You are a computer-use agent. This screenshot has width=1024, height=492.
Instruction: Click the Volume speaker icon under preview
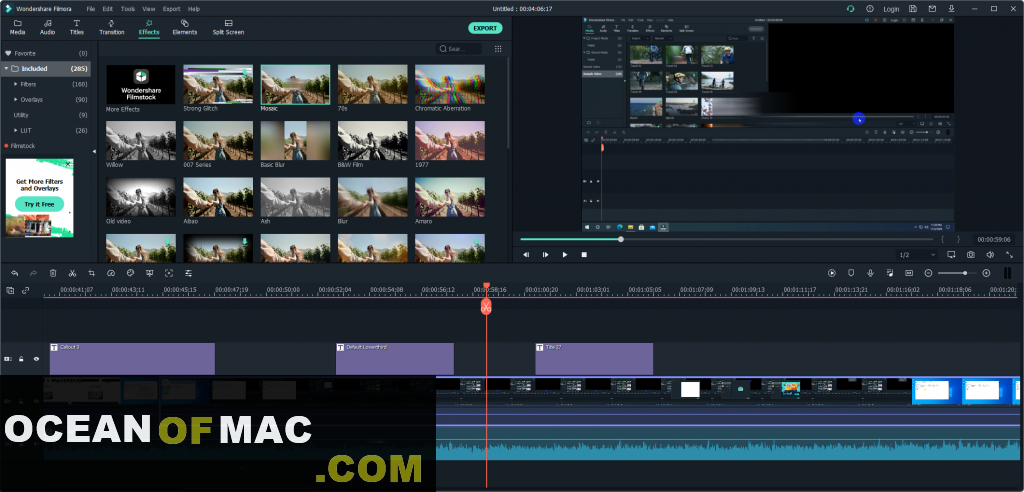pyautogui.click(x=990, y=255)
